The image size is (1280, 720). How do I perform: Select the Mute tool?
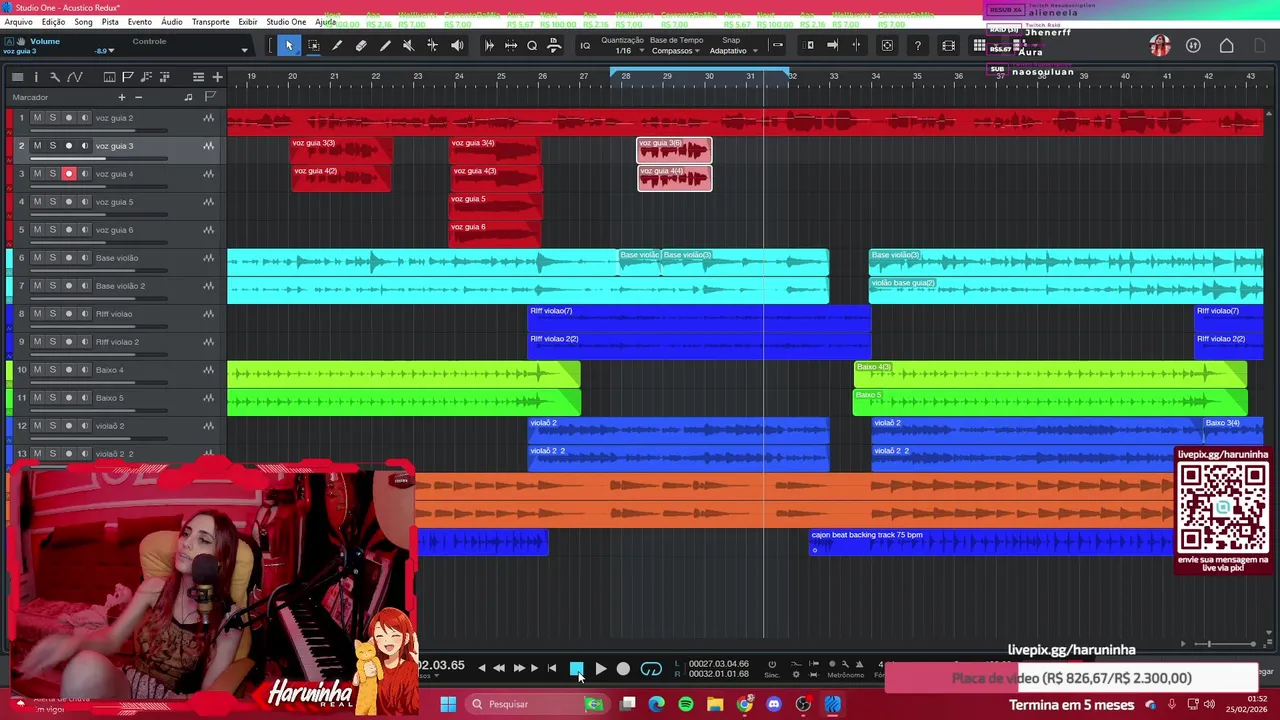coord(408,46)
